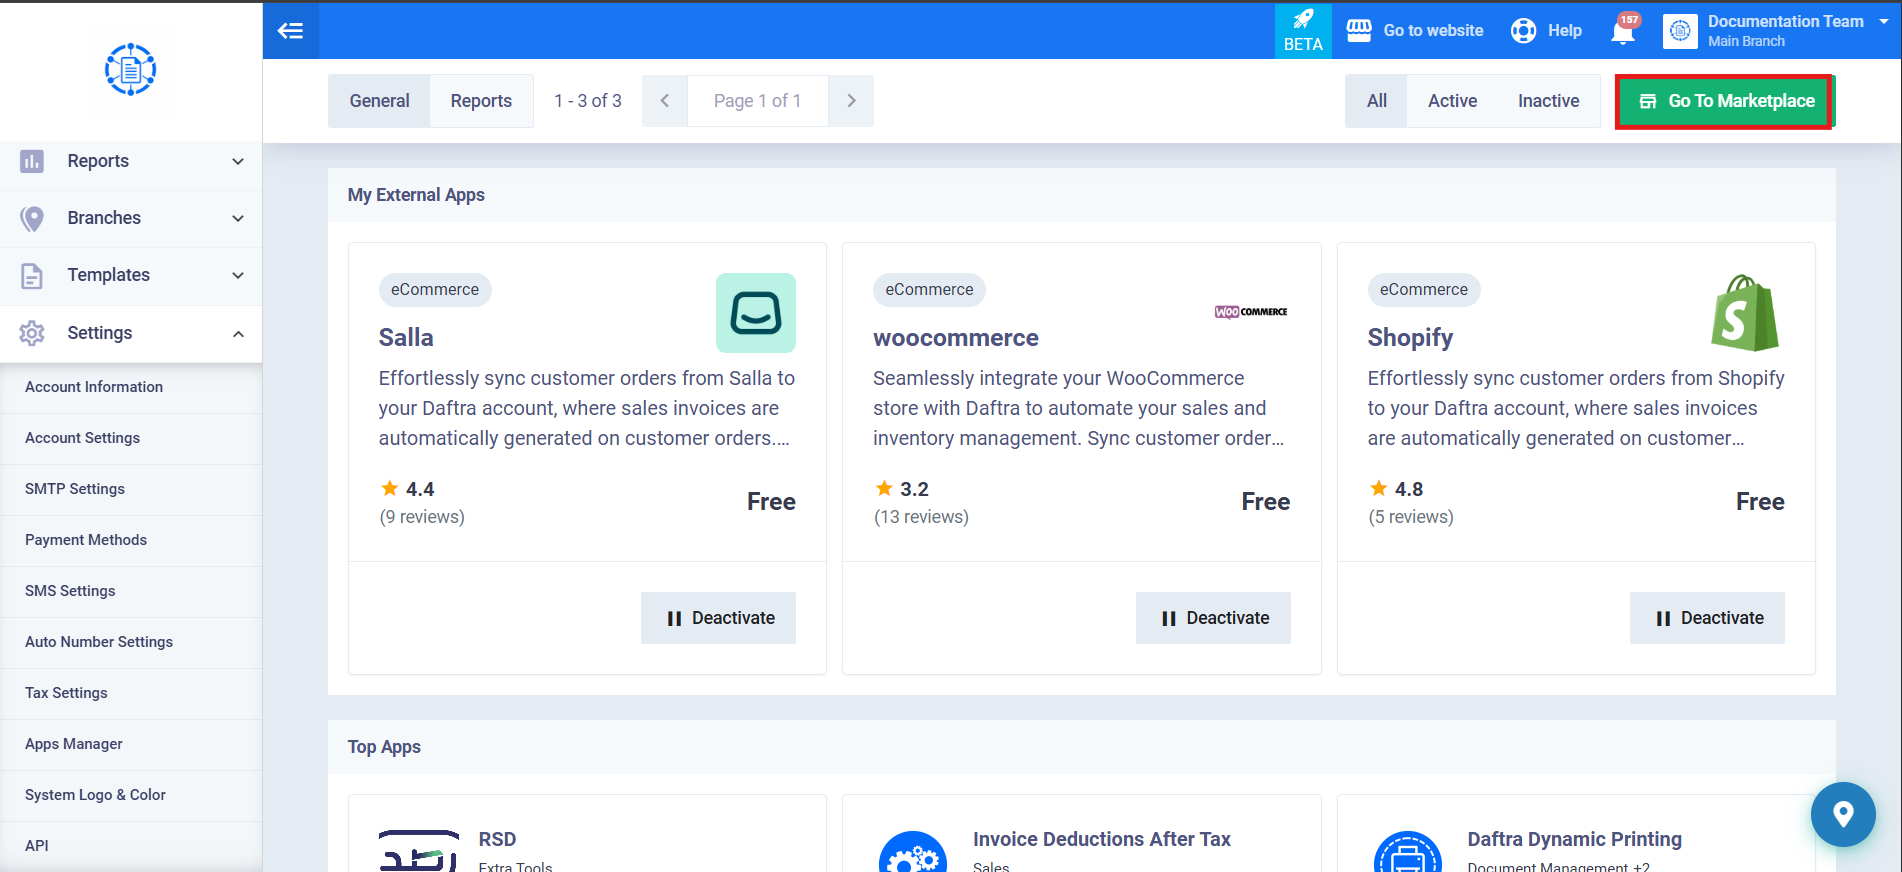Viewport: 1902px width, 872px height.
Task: Filter apps by All
Action: pos(1377,101)
